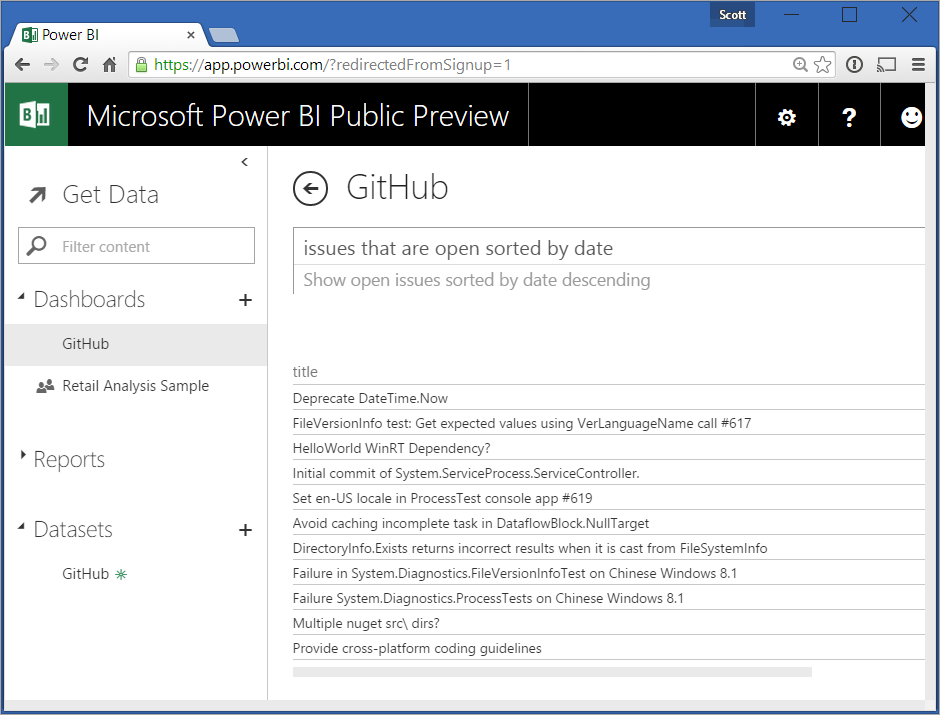Add a new dataset with plus icon
The image size is (940, 715).
(245, 530)
